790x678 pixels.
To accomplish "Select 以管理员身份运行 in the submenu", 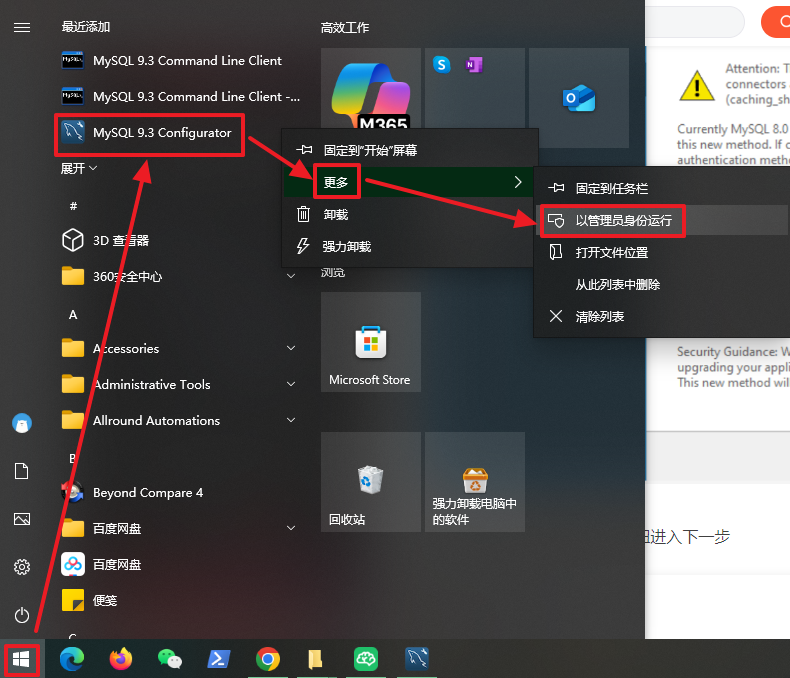I will click(x=662, y=220).
